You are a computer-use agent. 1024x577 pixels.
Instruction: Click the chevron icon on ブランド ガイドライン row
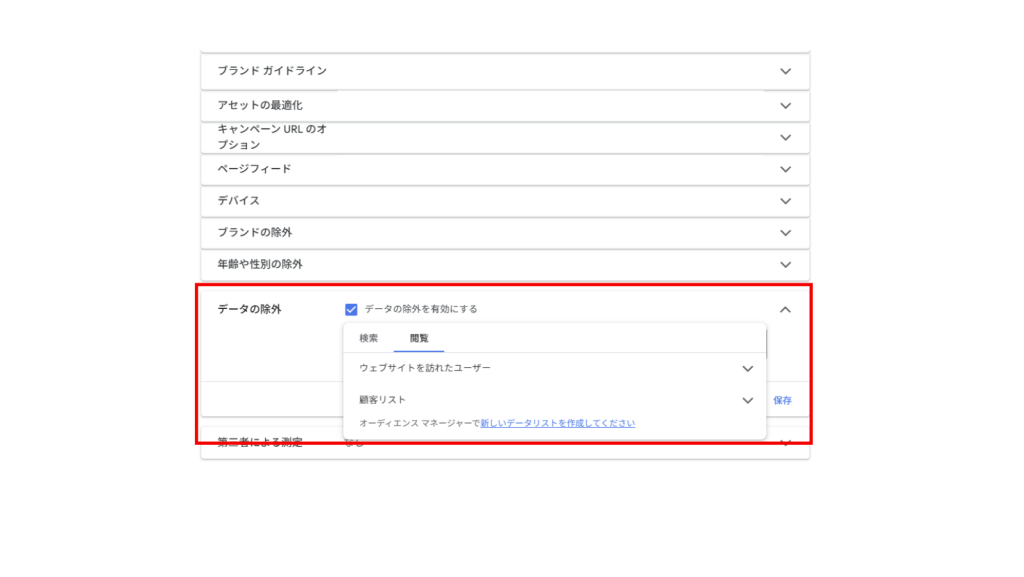coord(785,71)
